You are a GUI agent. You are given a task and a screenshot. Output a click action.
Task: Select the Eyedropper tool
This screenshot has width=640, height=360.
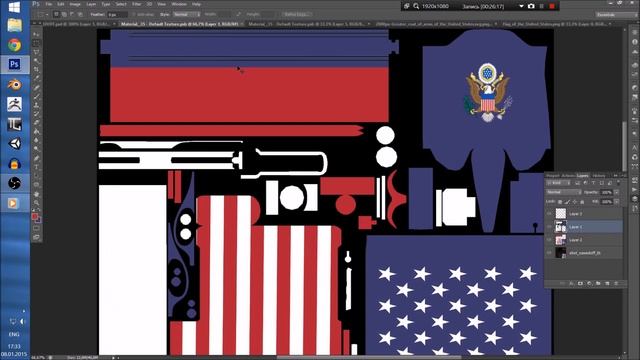[x=36, y=78]
